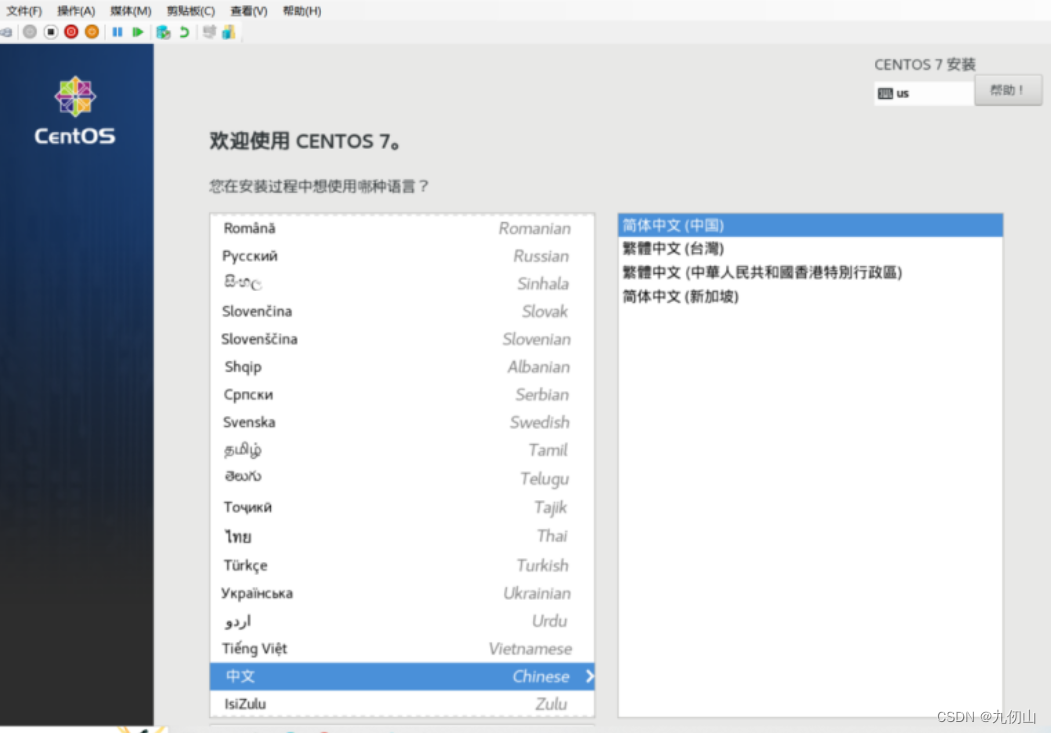
Task: Select 繁體中文 (台灣) locale
Action: tap(810, 249)
